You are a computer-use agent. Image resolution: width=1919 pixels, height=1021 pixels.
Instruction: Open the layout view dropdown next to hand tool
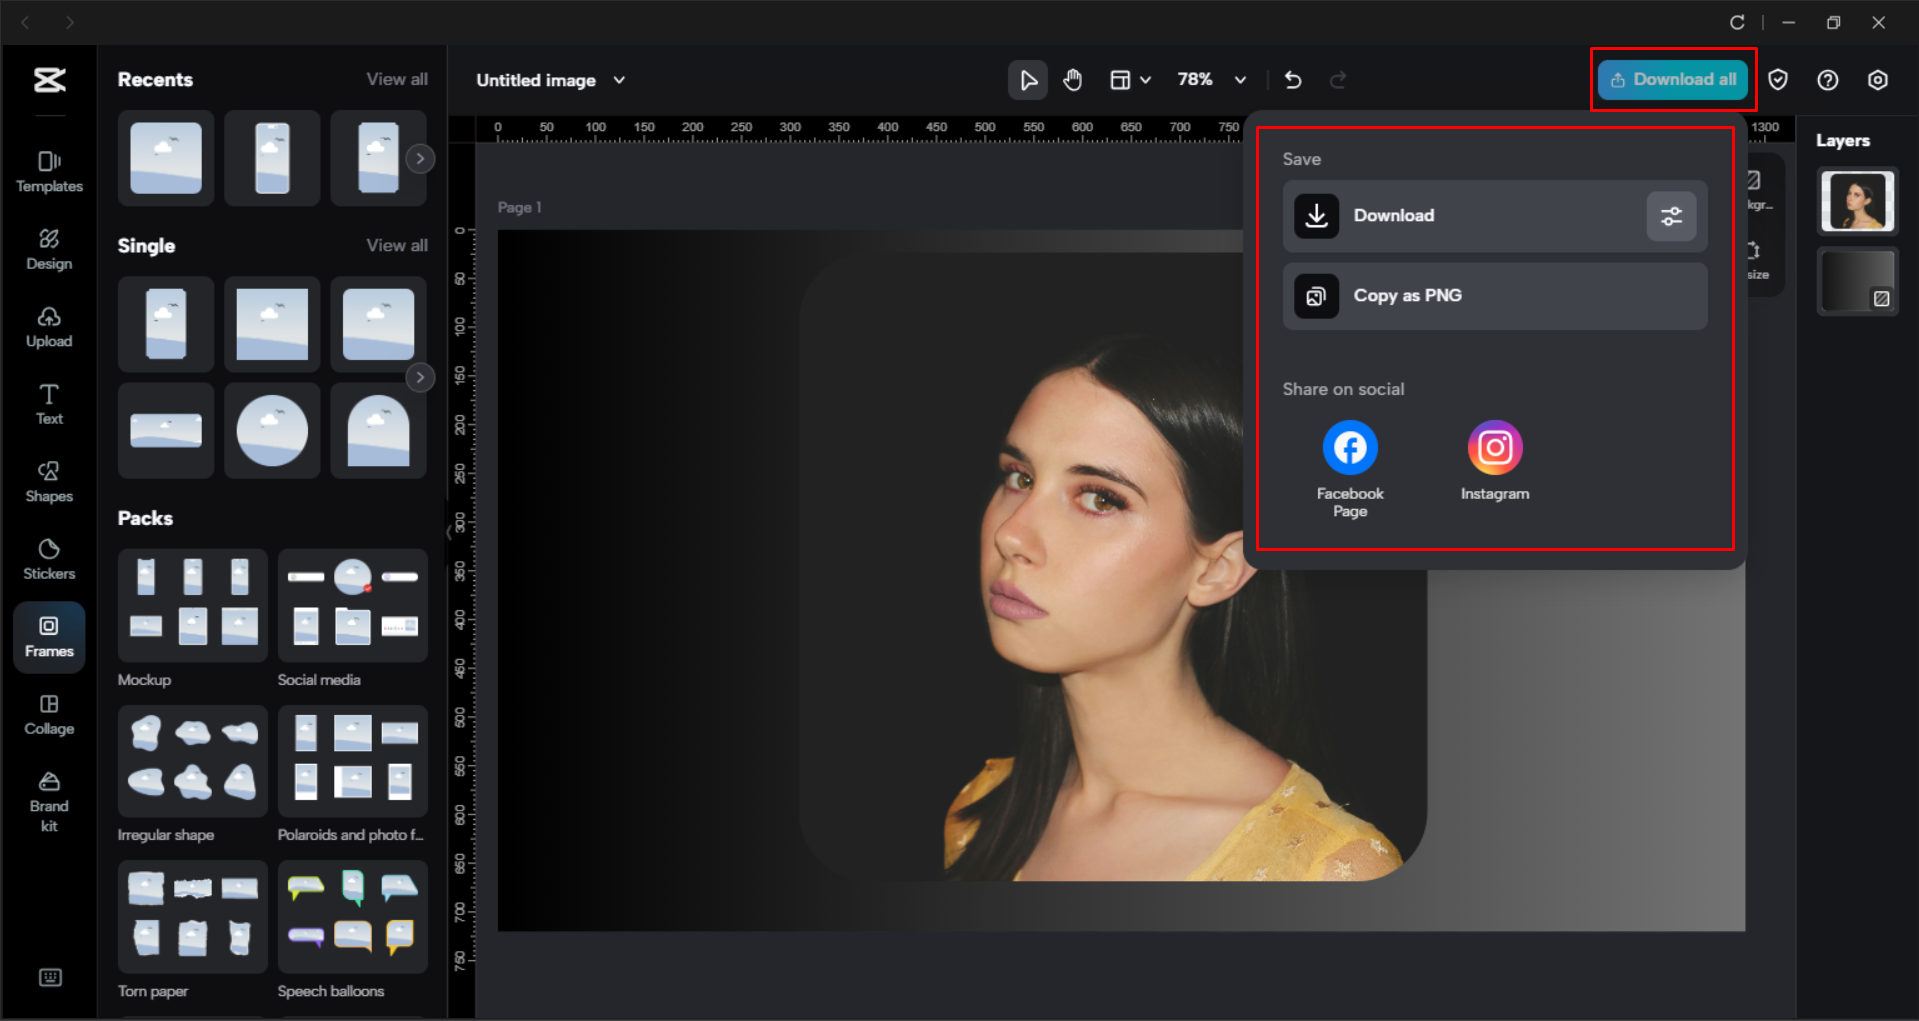tap(1130, 80)
